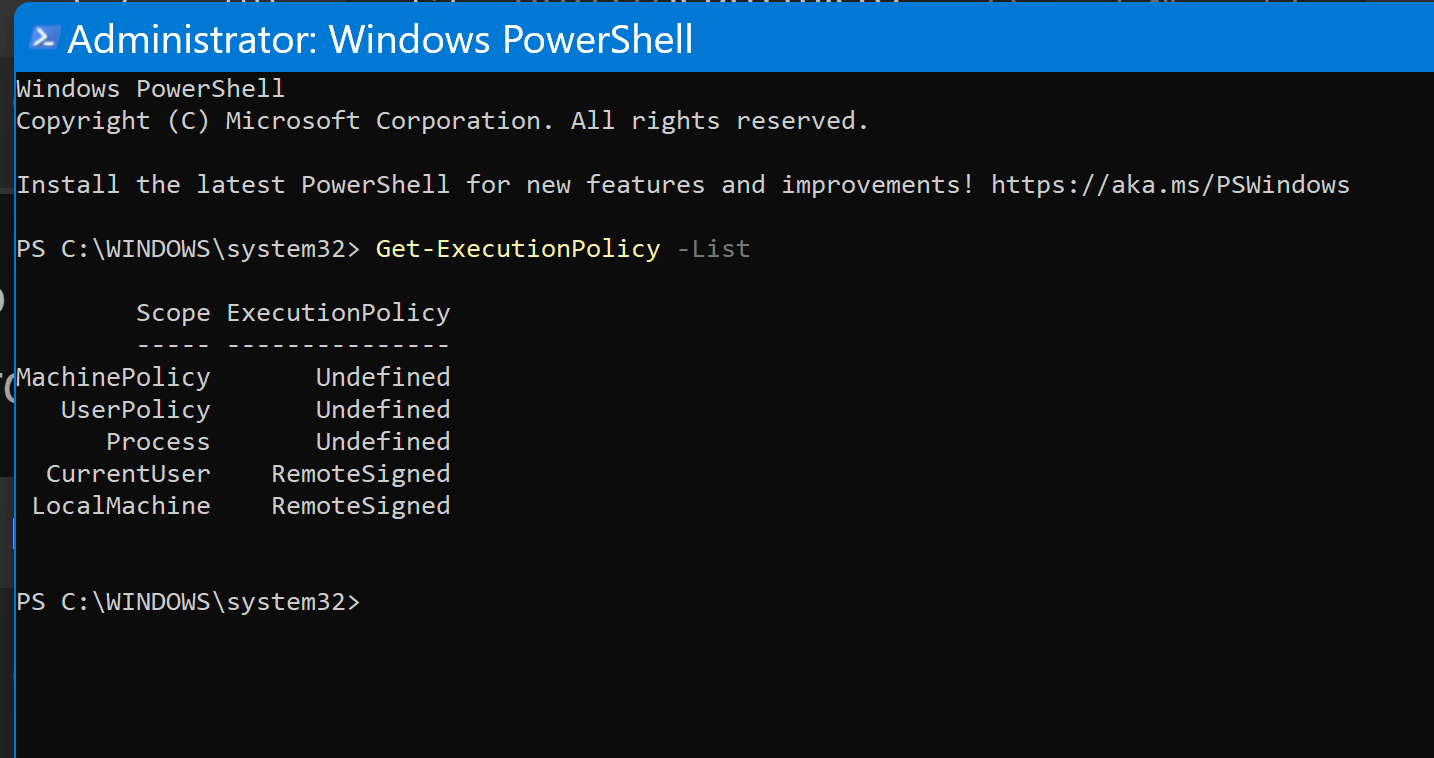Click the -List parameter text
1434x758 pixels.
(x=713, y=249)
